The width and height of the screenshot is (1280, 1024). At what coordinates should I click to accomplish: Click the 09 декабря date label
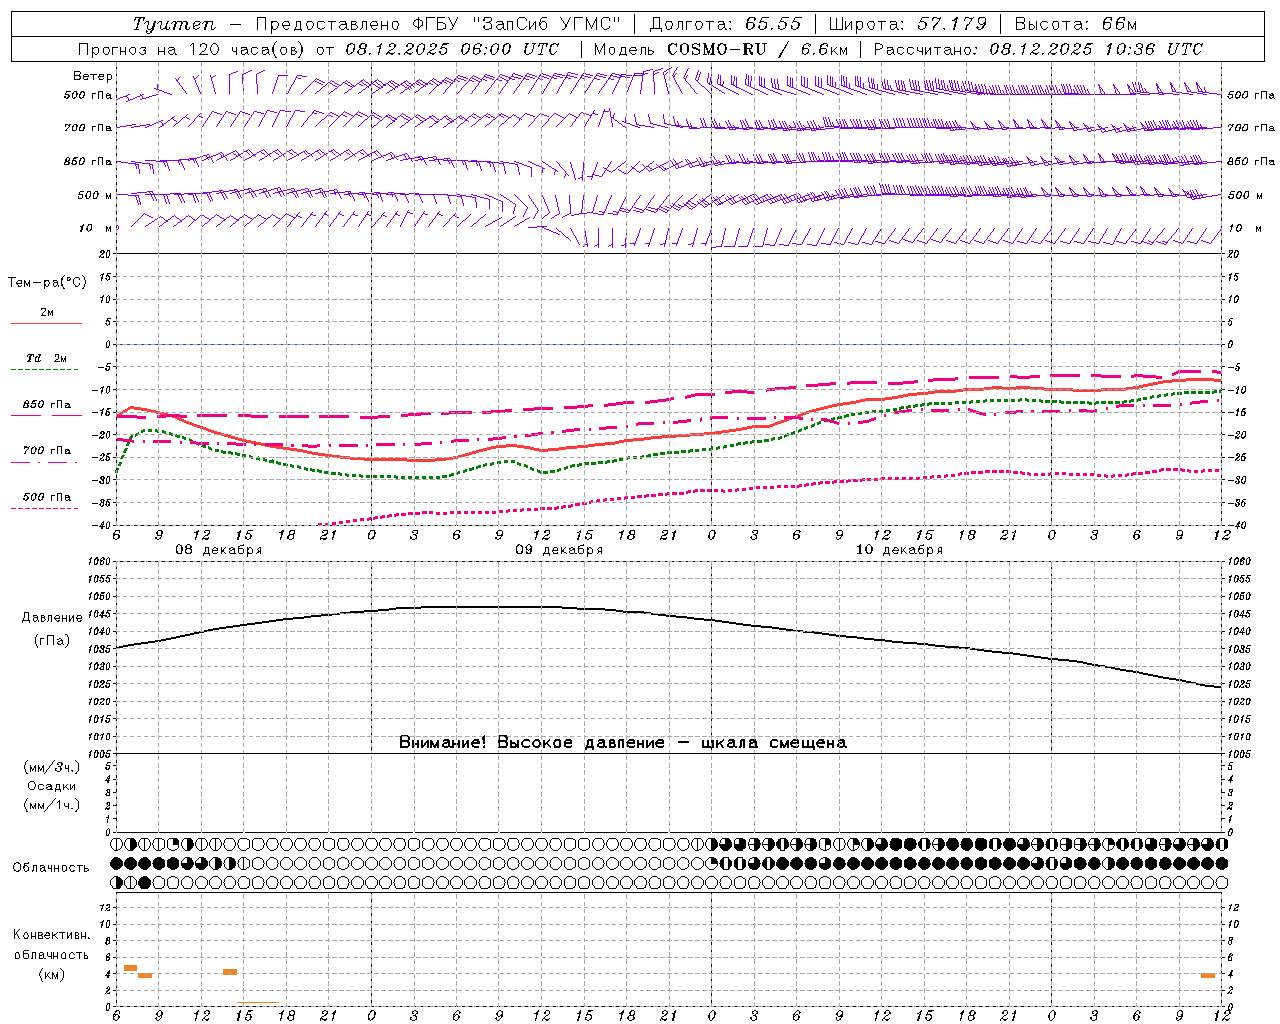(x=559, y=550)
